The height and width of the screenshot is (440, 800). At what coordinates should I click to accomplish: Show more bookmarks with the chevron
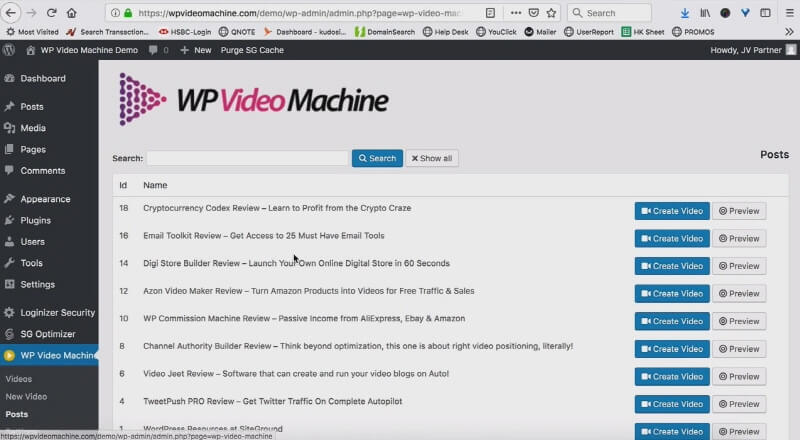pyautogui.click(x=789, y=32)
